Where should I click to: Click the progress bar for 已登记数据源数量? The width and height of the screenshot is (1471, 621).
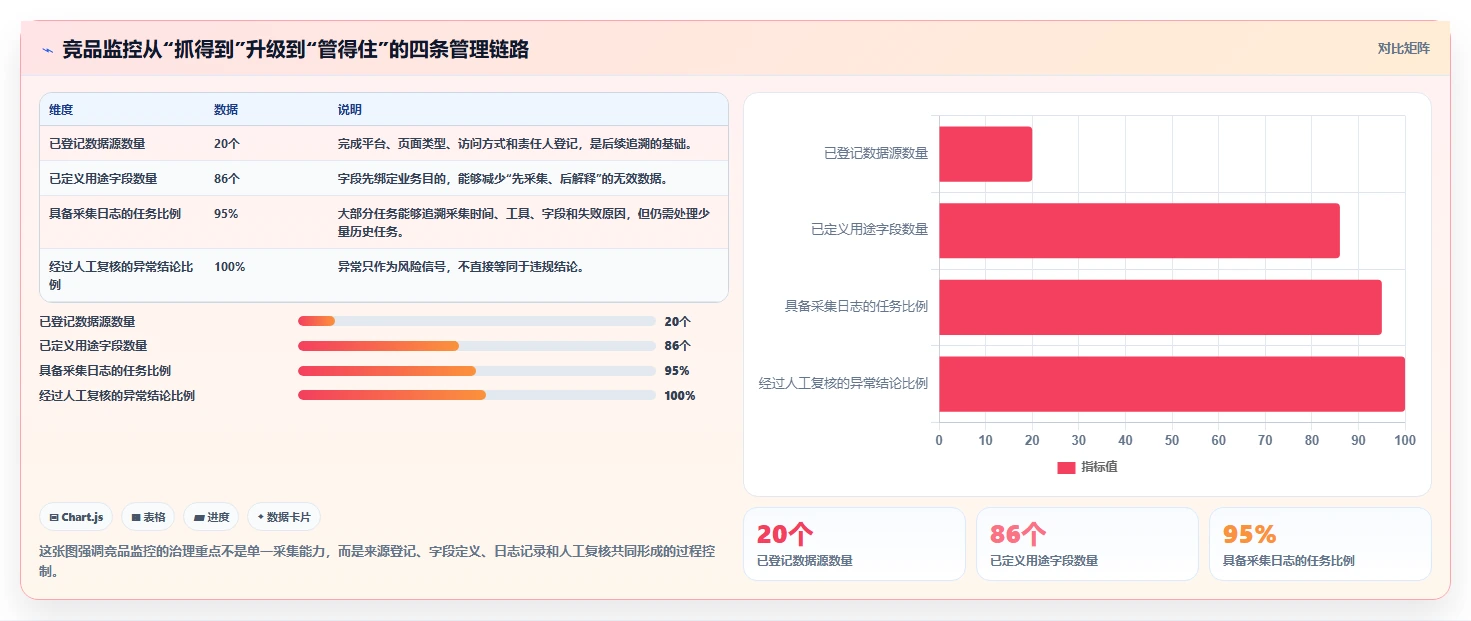[x=476, y=321]
